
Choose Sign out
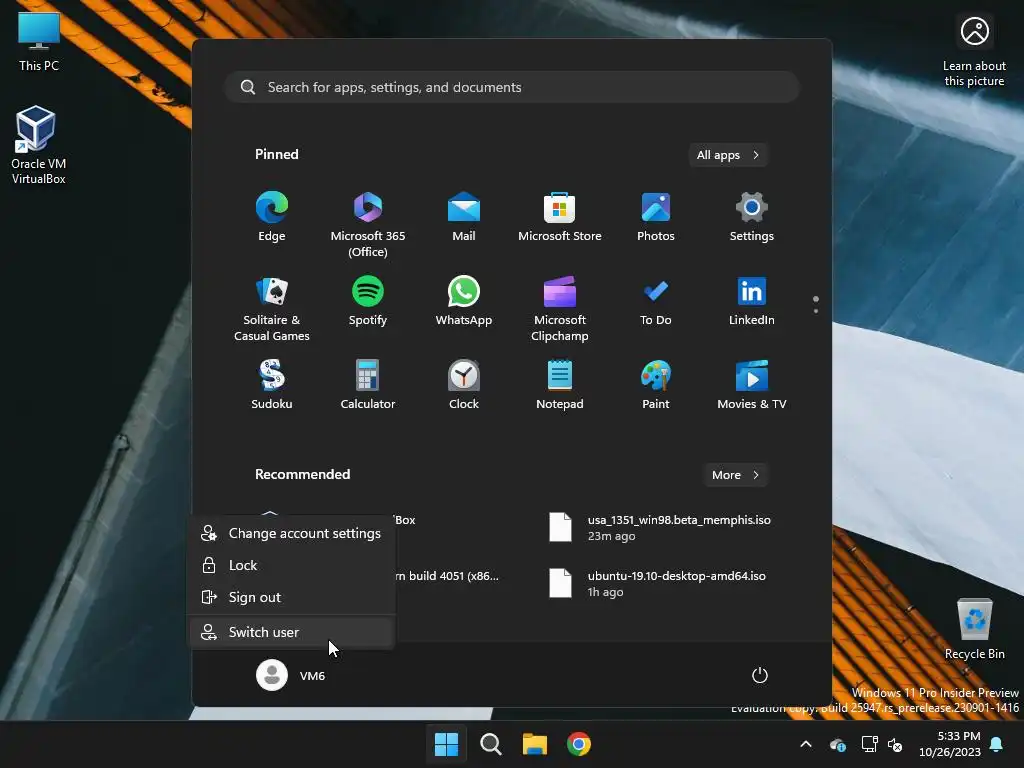[x=291, y=597]
